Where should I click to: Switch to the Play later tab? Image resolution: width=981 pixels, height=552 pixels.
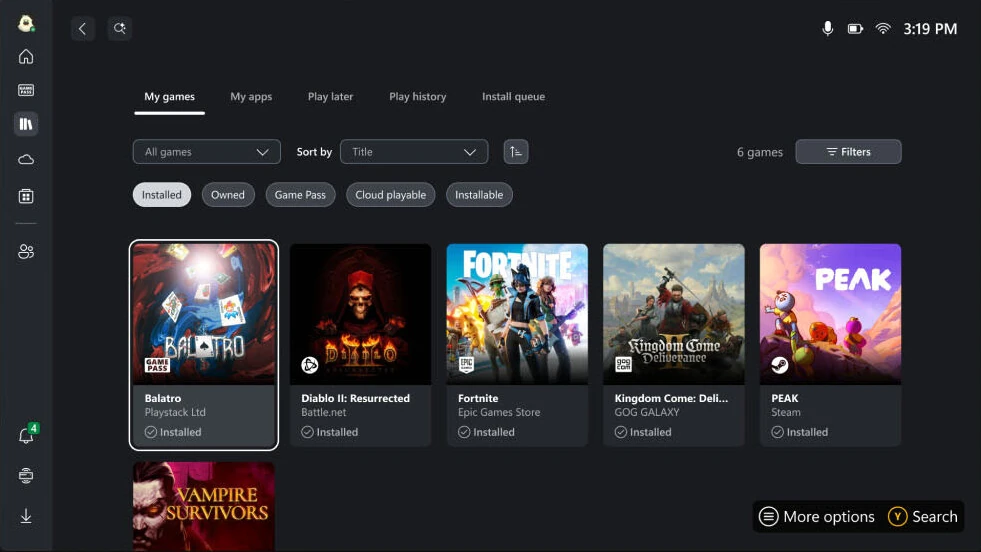[330, 97]
